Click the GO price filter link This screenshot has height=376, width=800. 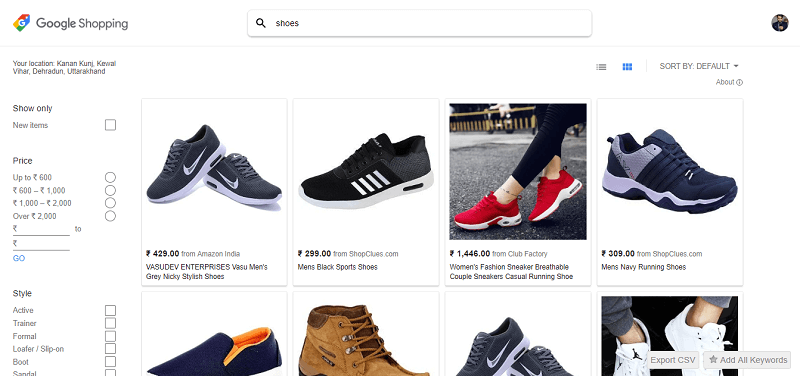click(19, 258)
